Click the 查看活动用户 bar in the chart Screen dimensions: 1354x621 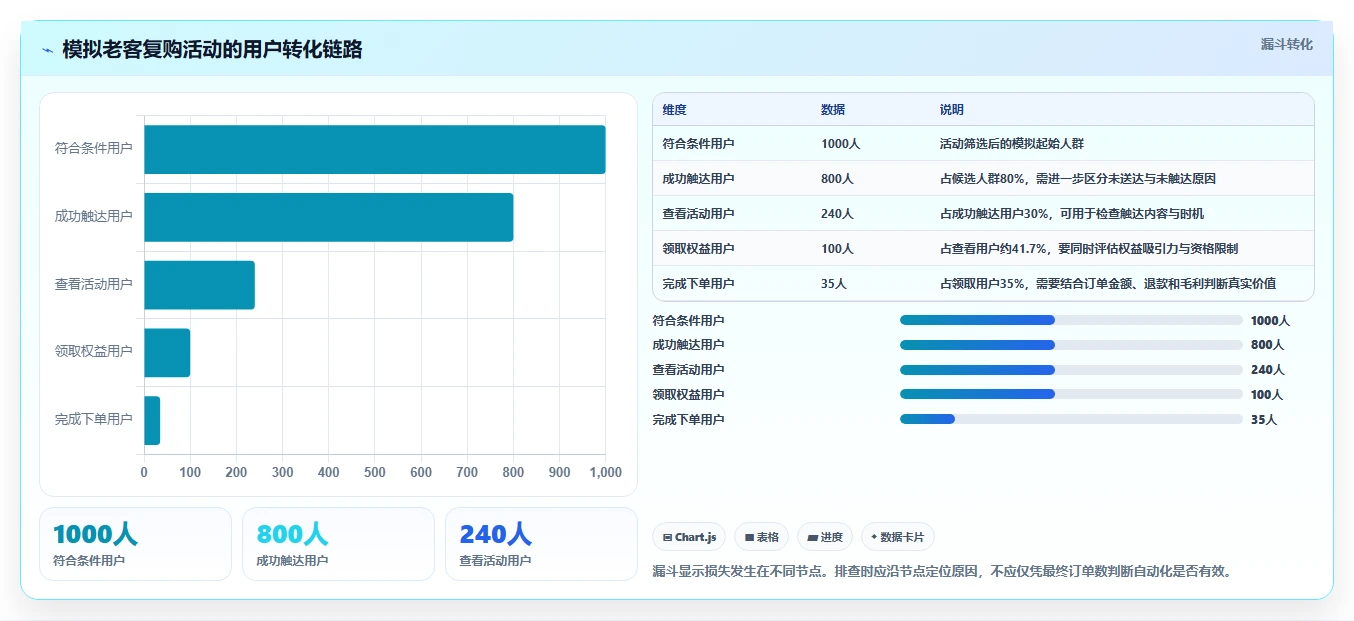199,285
